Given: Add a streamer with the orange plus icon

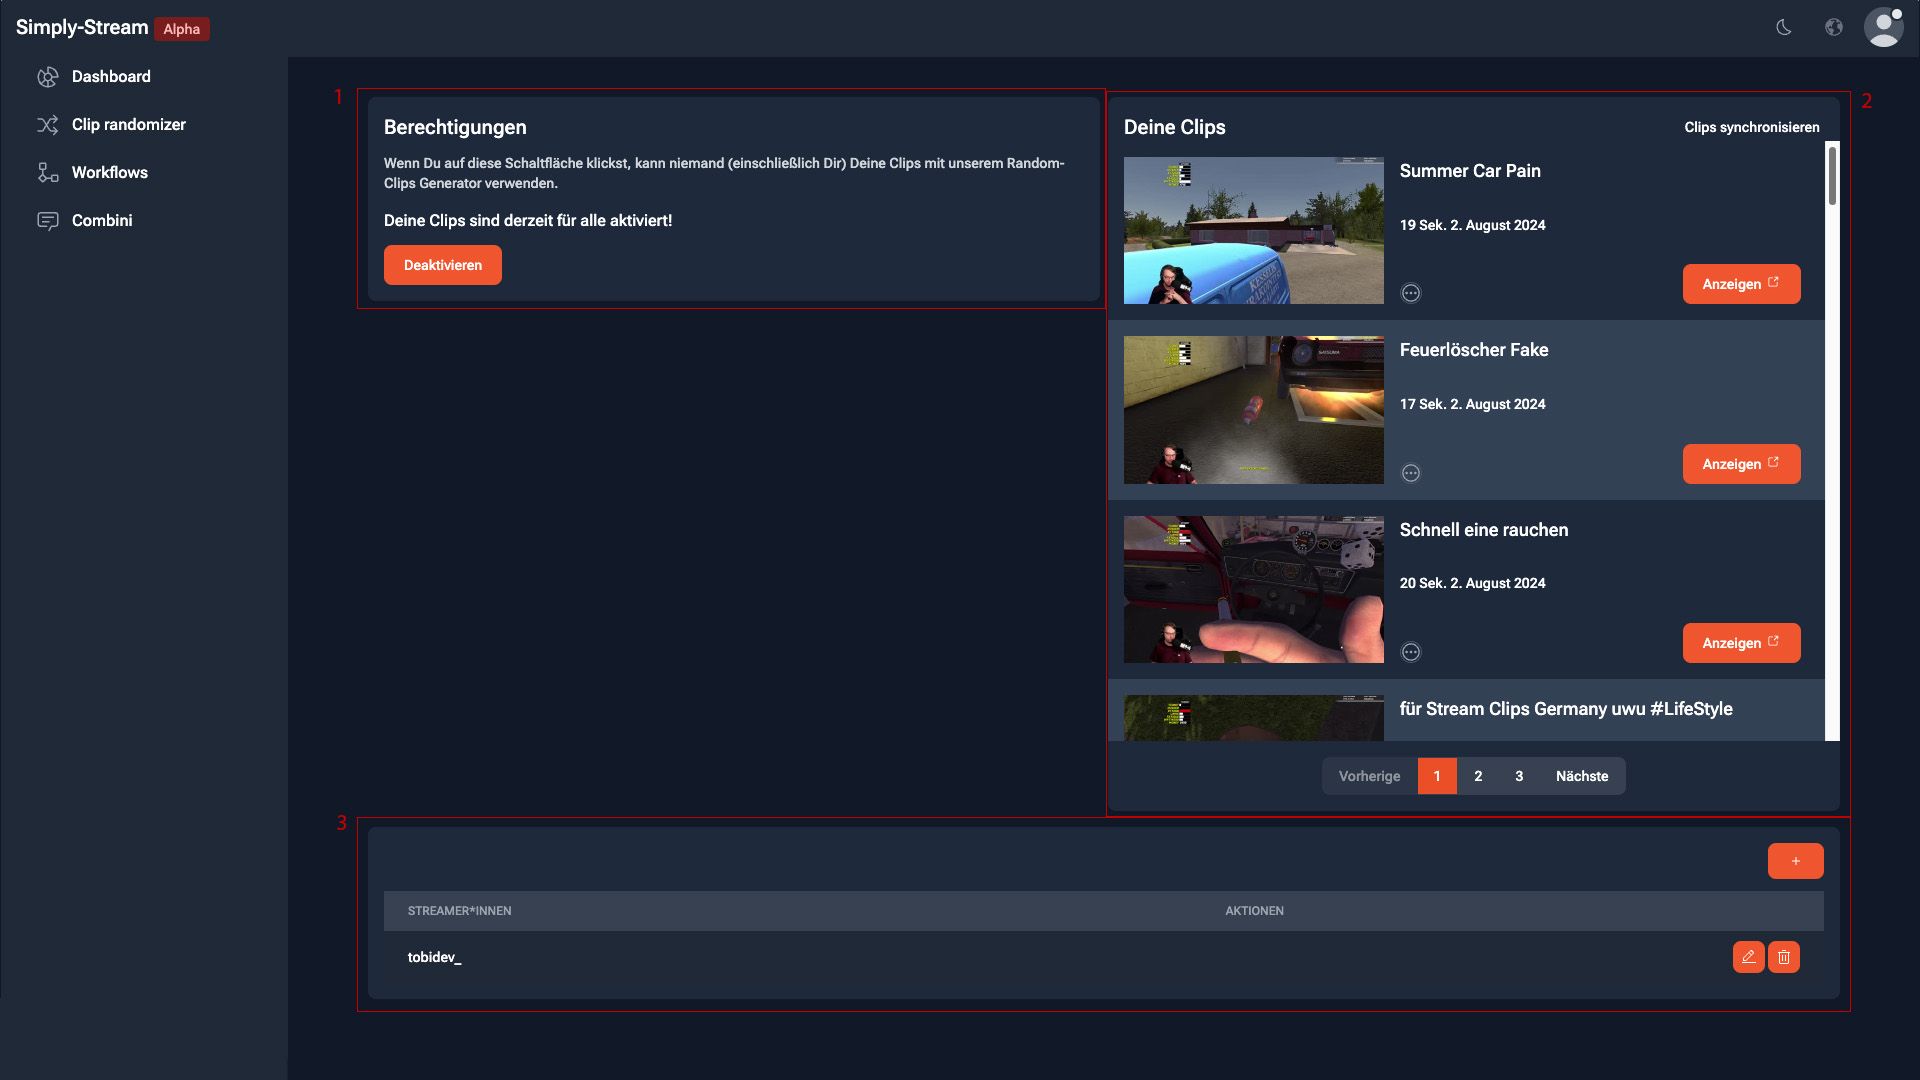Looking at the screenshot, I should tap(1795, 860).
